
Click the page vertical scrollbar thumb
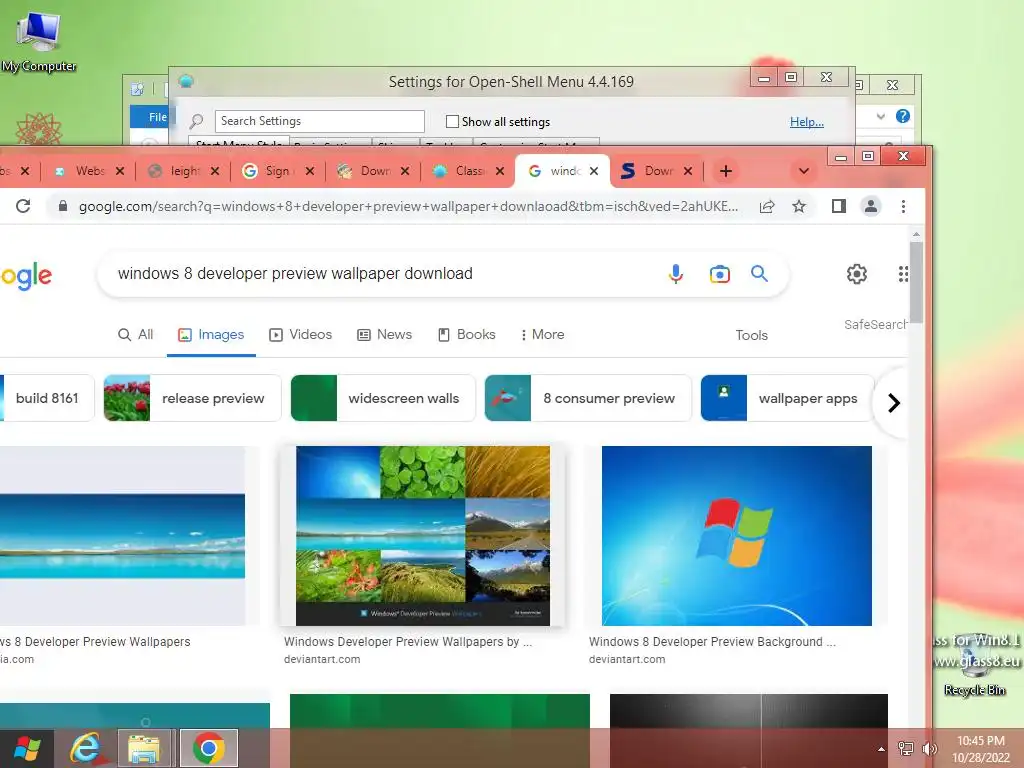pyautogui.click(x=916, y=282)
